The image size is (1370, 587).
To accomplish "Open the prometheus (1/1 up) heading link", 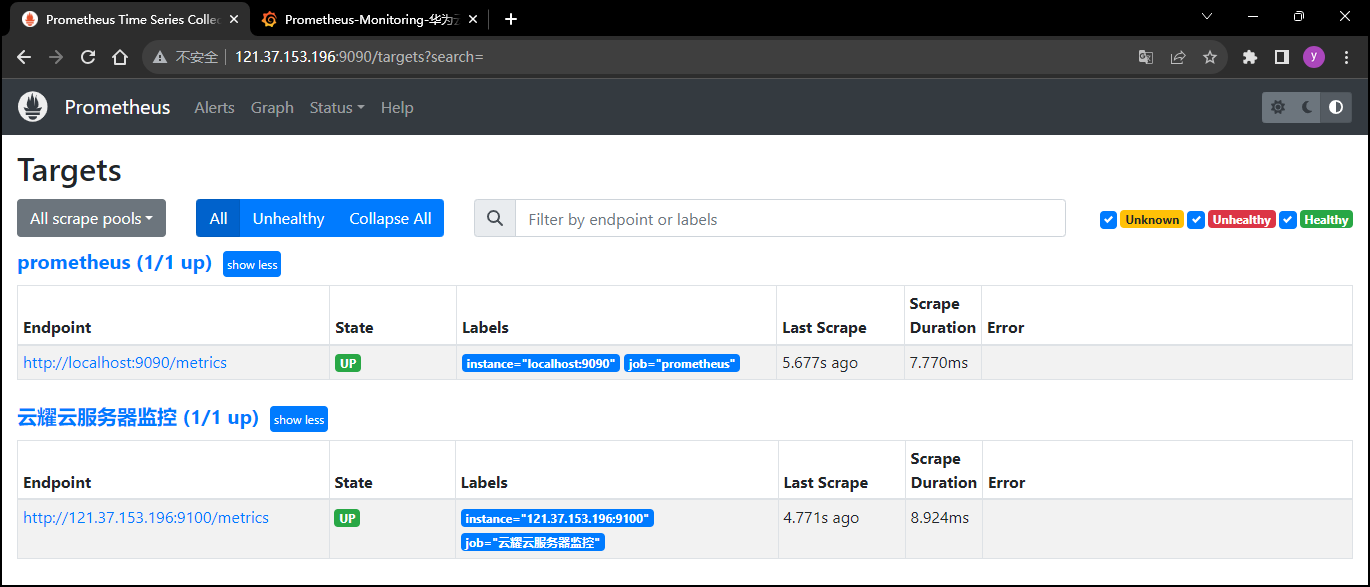I will (x=114, y=263).
